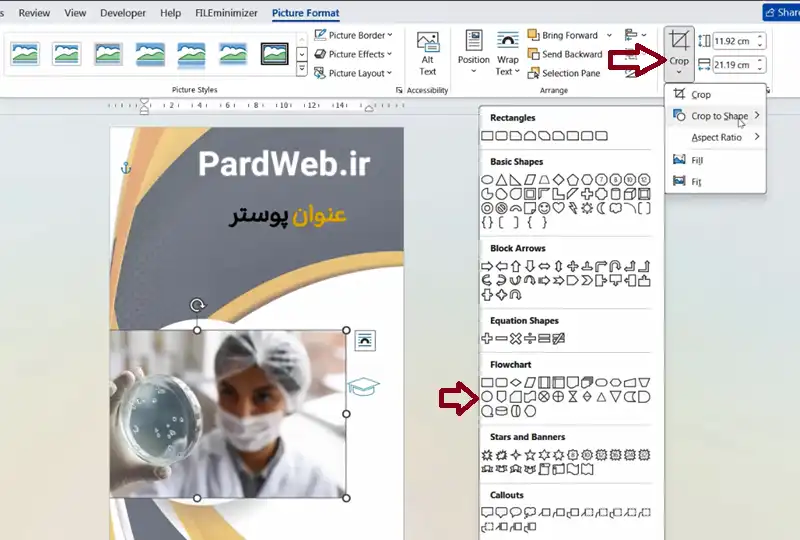The width and height of the screenshot is (800, 540).
Task: Expand the Picture Styles gallery
Action: pyautogui.click(x=302, y=69)
